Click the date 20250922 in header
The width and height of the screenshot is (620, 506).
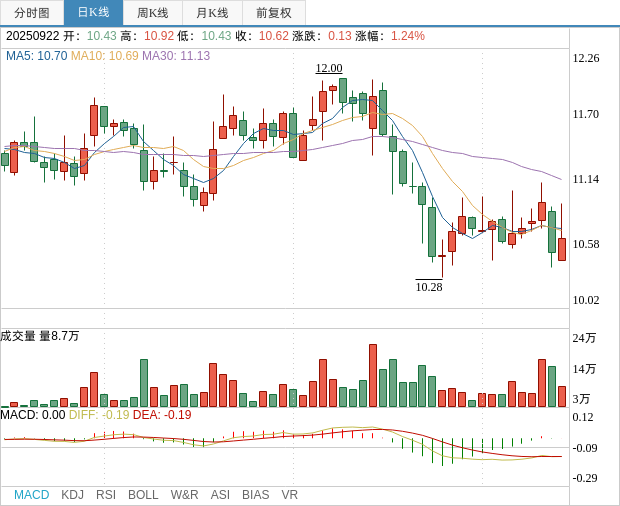pyautogui.click(x=32, y=36)
